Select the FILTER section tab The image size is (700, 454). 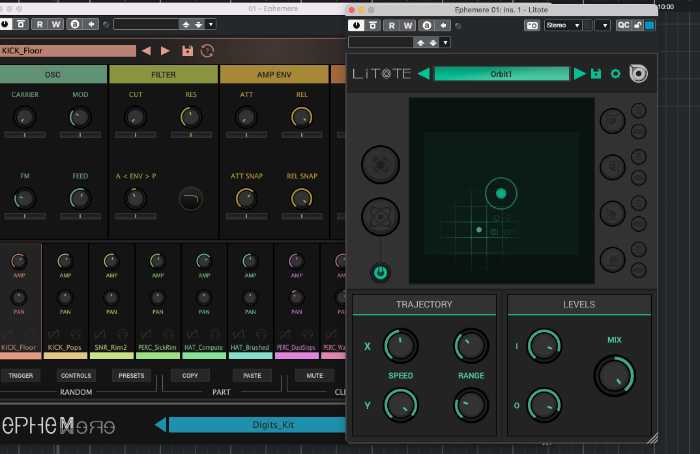(x=163, y=75)
